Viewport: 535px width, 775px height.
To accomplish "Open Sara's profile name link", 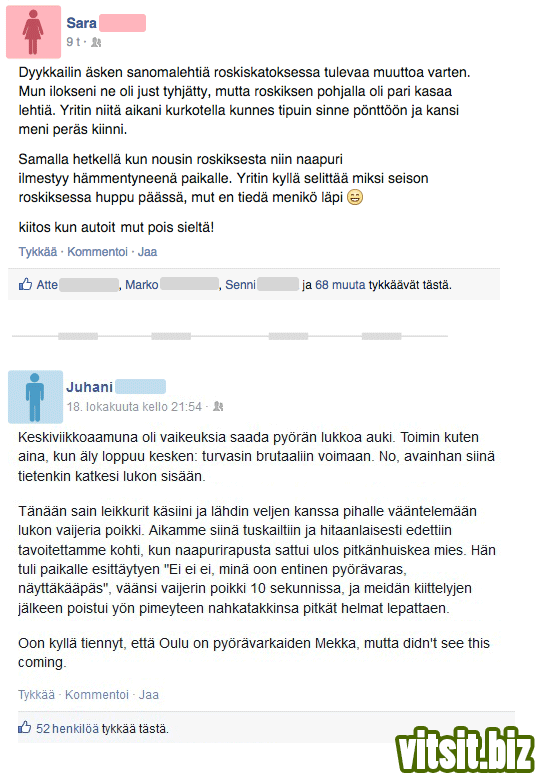I will [x=82, y=23].
